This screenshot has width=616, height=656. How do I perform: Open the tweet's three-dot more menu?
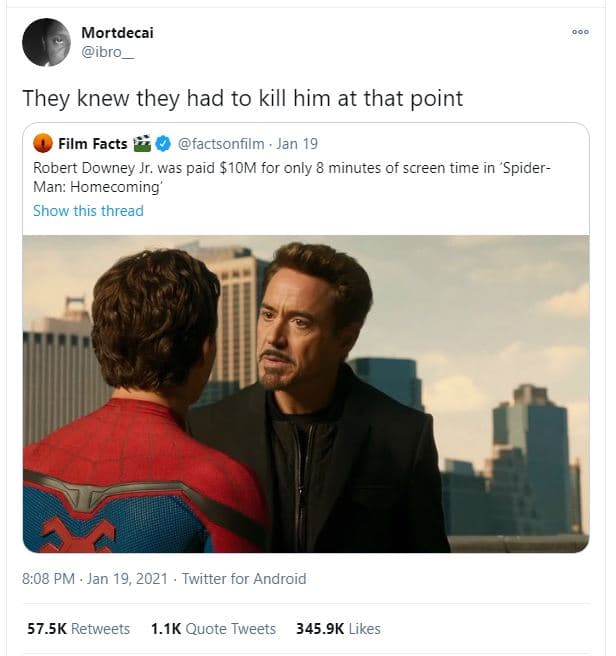(x=580, y=33)
